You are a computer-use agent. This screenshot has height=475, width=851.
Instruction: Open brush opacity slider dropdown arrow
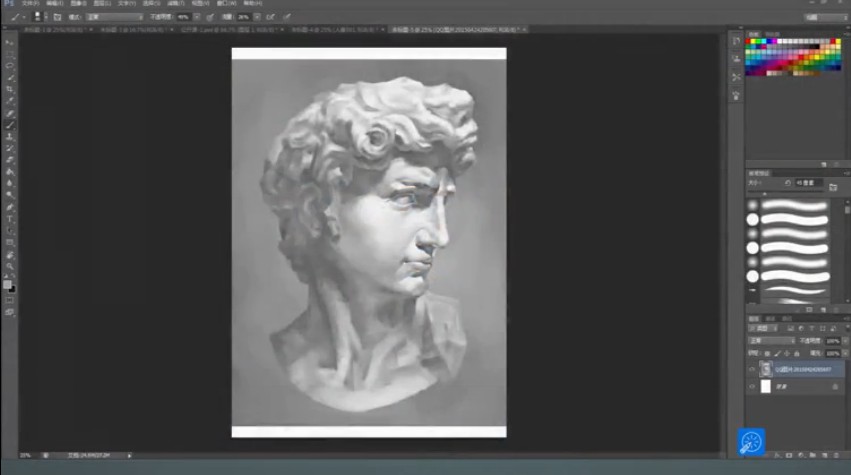(196, 17)
